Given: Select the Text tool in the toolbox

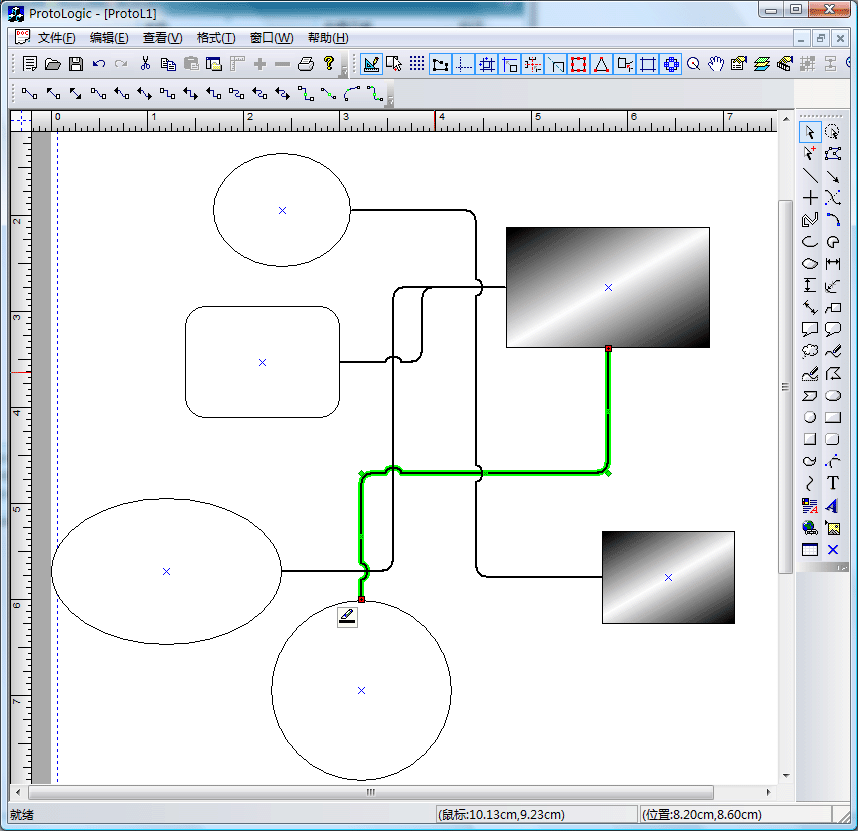Looking at the screenshot, I should coord(833,483).
